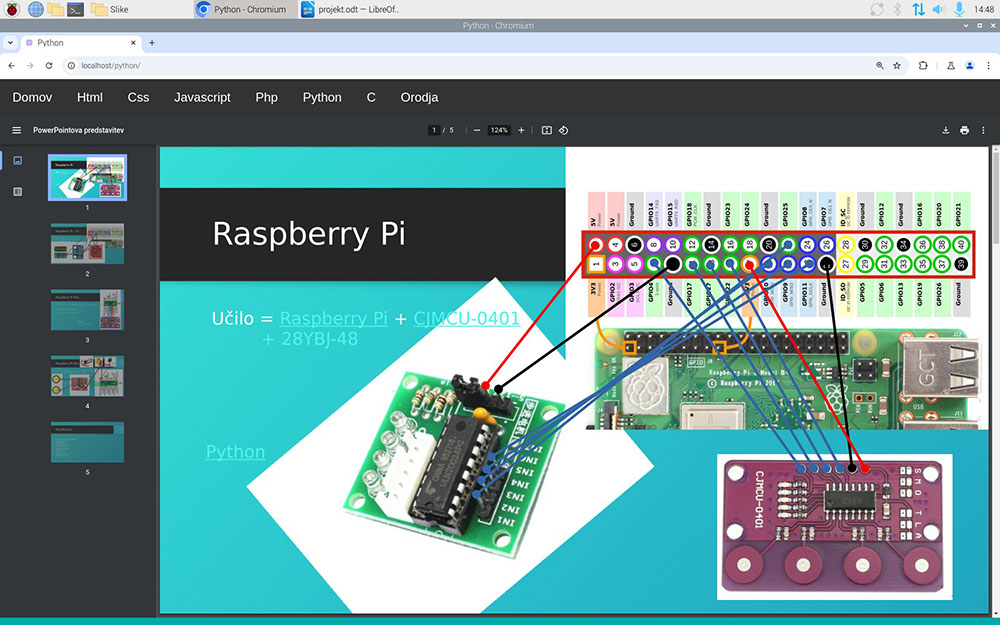Viewport: 1000px width, 625px height.
Task: Download the PDF presentation
Action: pos(946,130)
